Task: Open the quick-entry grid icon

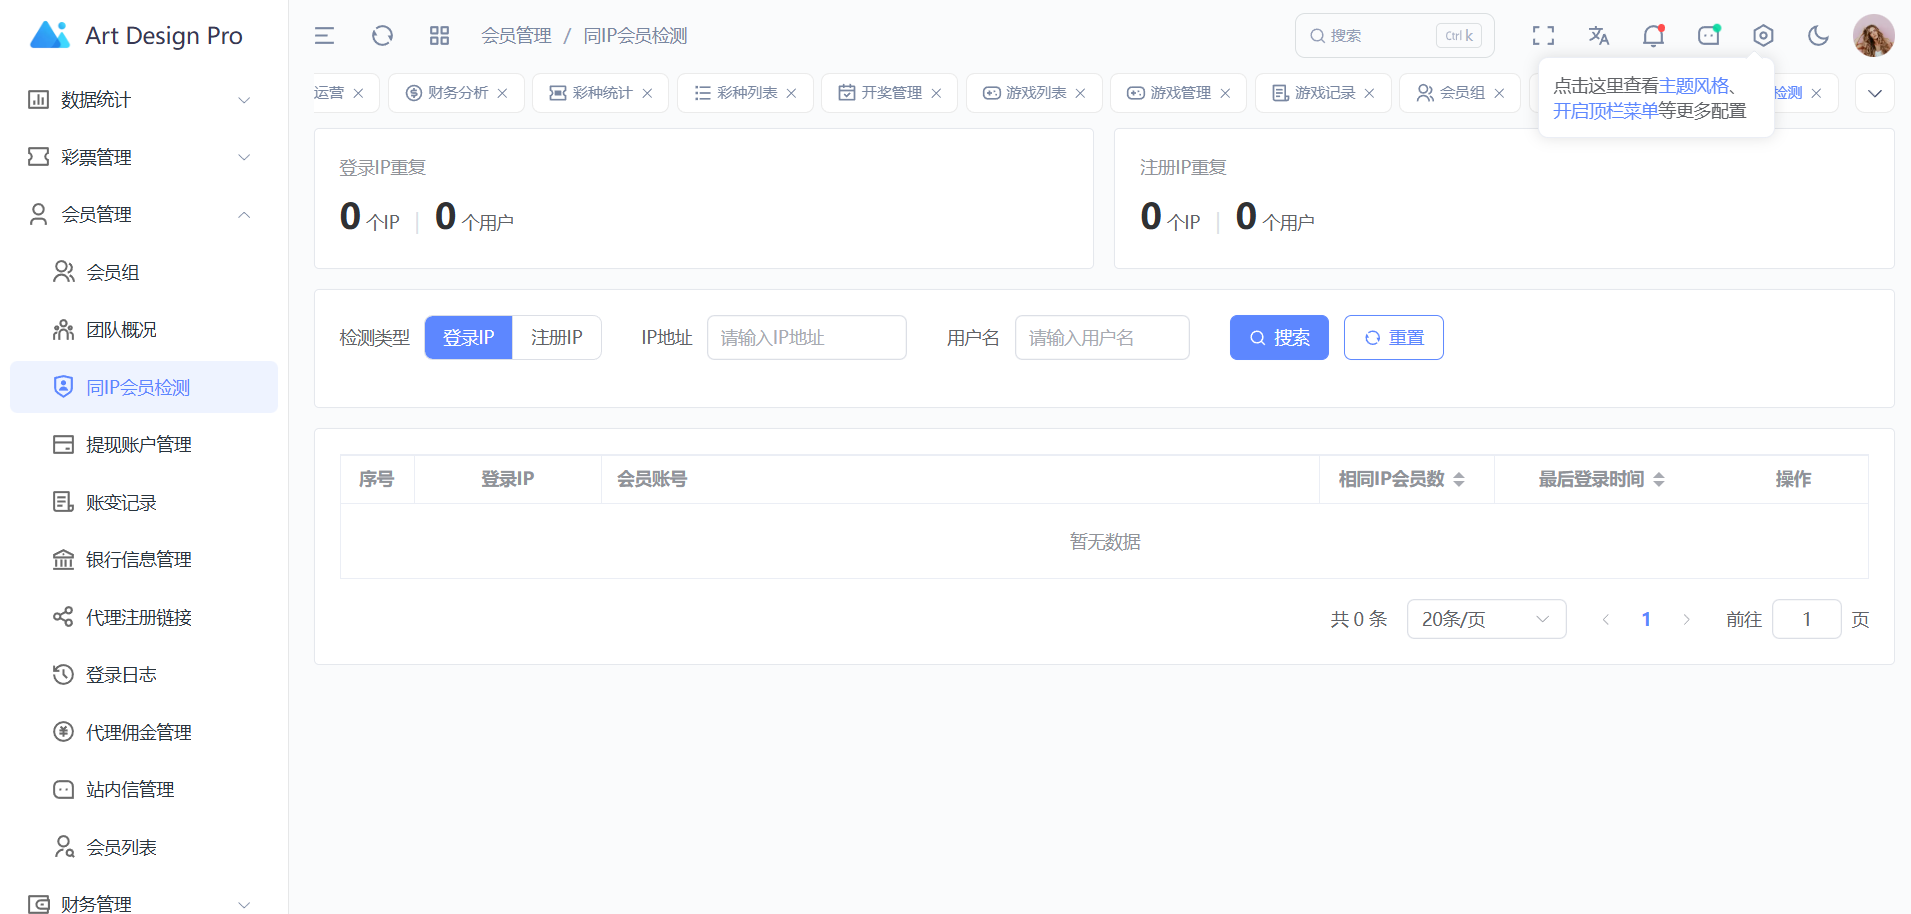Action: tap(439, 36)
